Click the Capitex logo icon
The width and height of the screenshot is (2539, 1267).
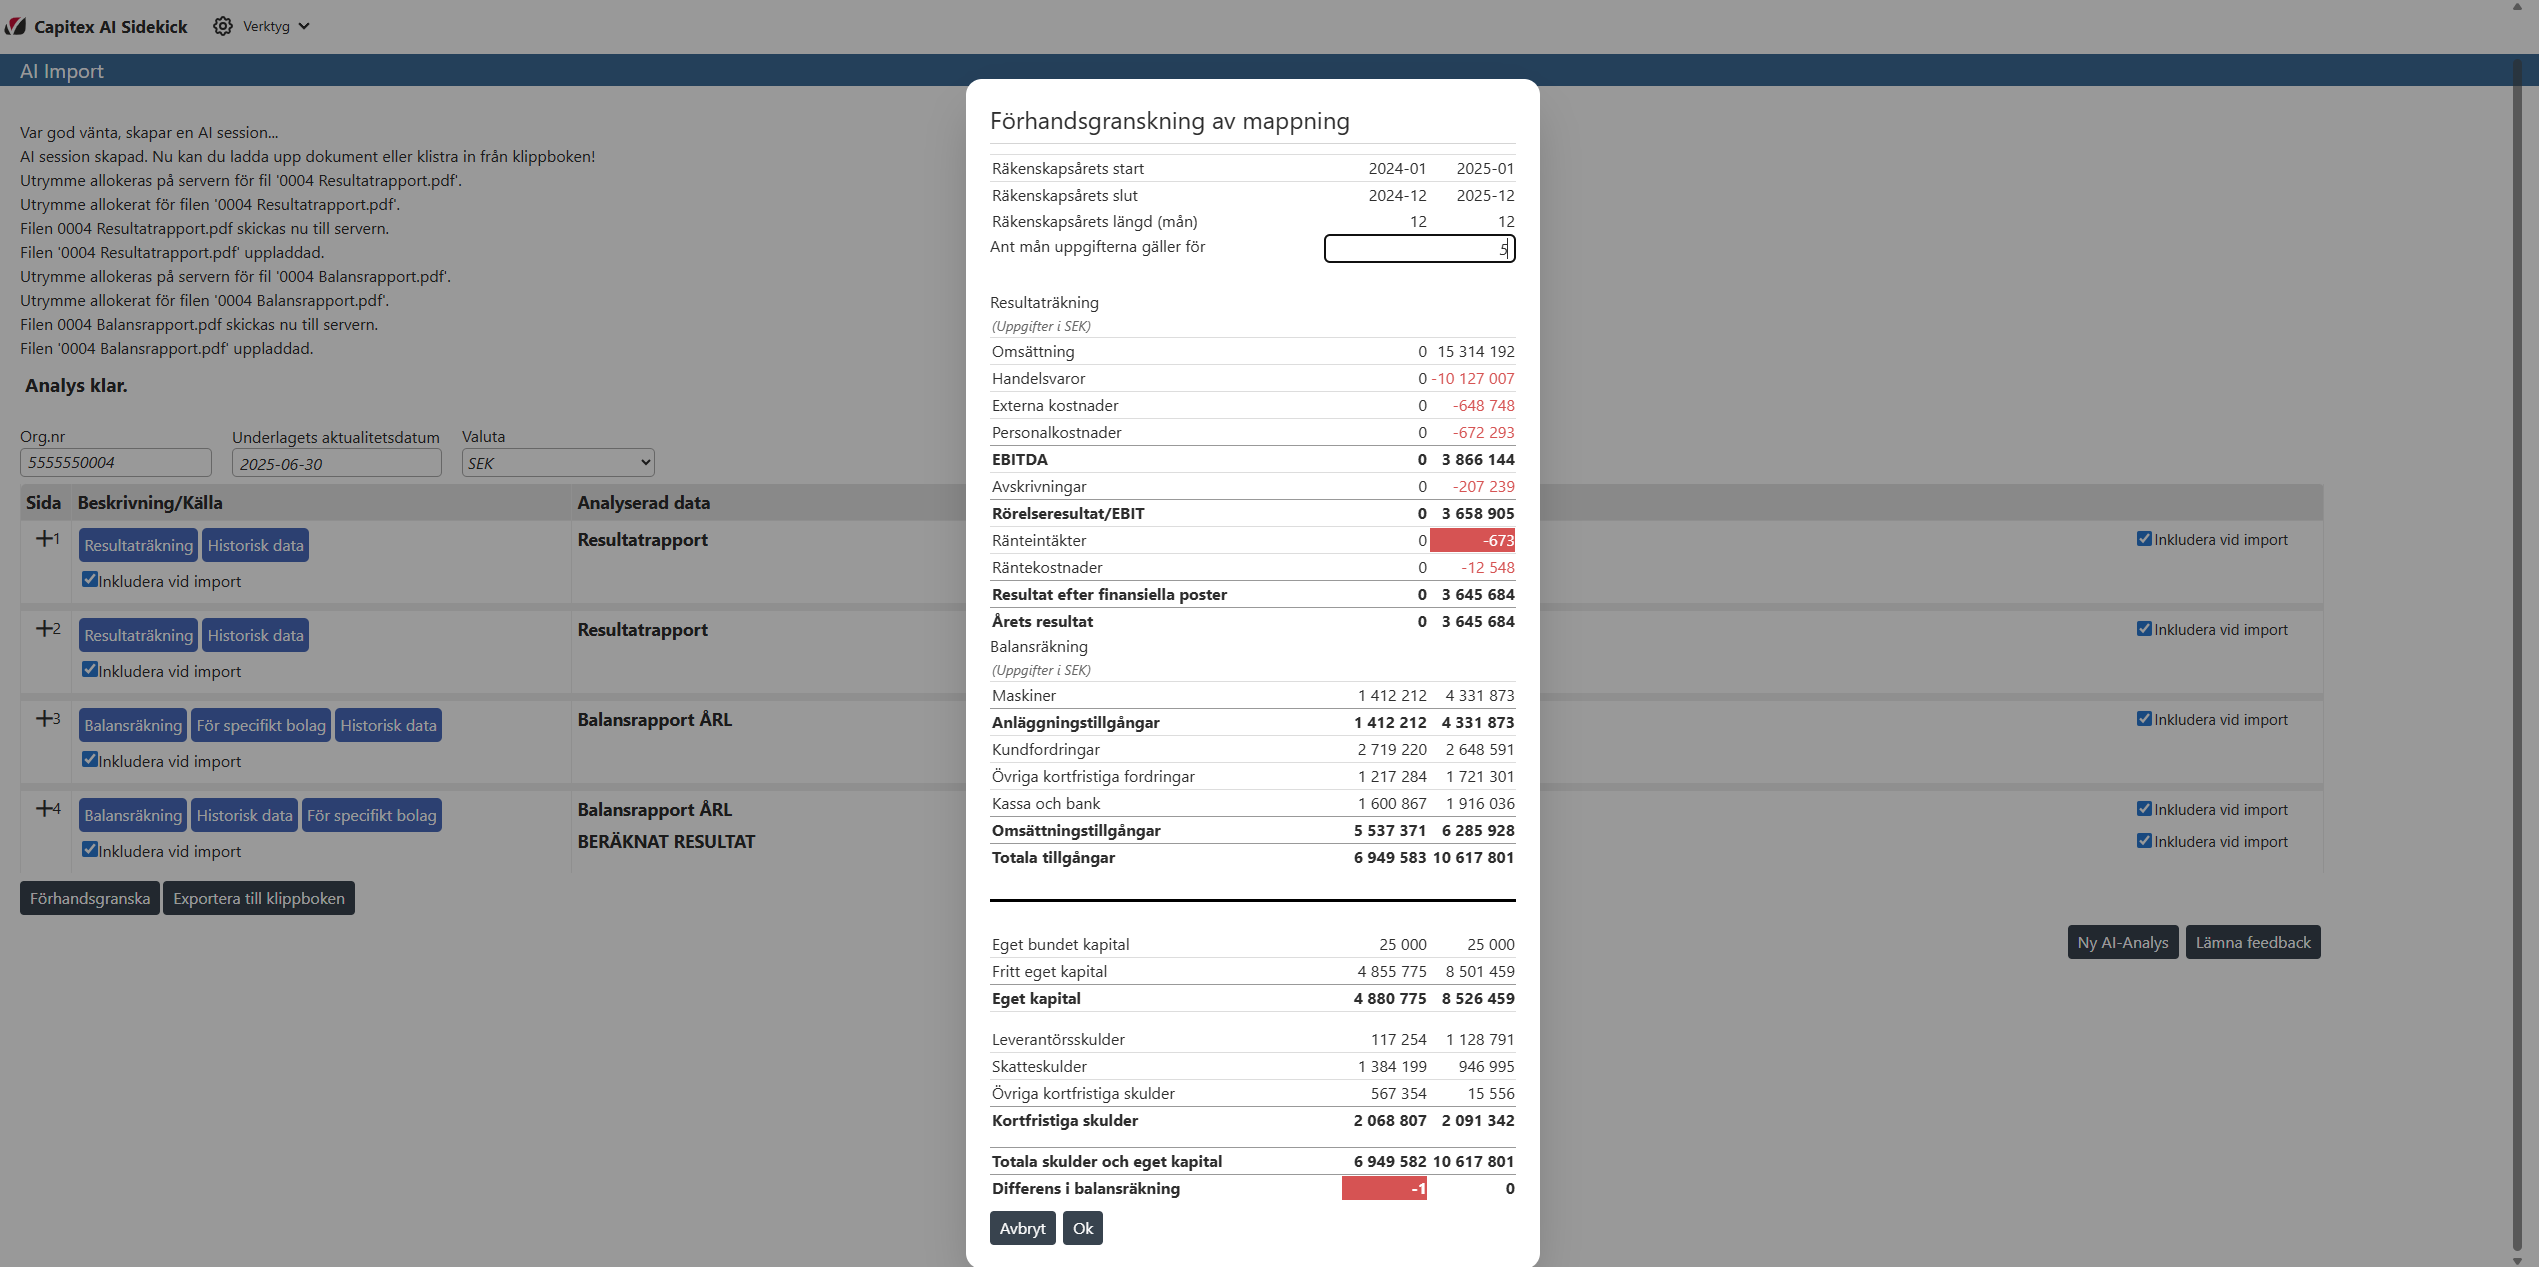tap(15, 26)
